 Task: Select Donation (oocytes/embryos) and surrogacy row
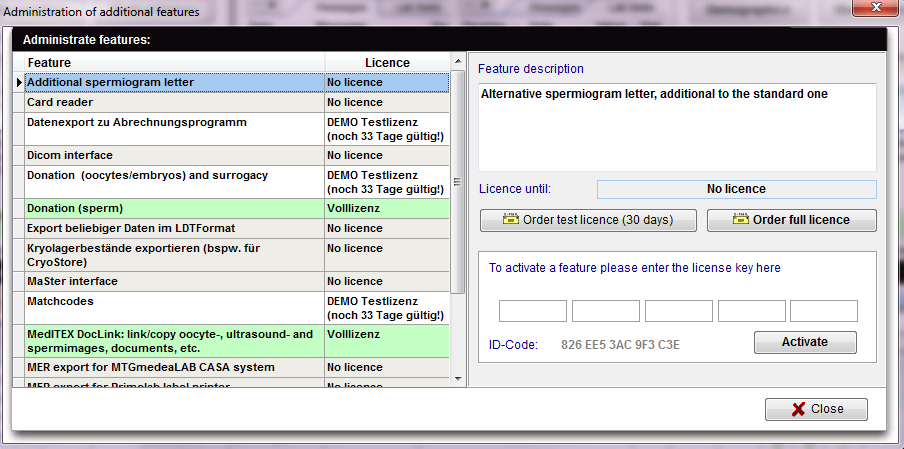click(236, 182)
